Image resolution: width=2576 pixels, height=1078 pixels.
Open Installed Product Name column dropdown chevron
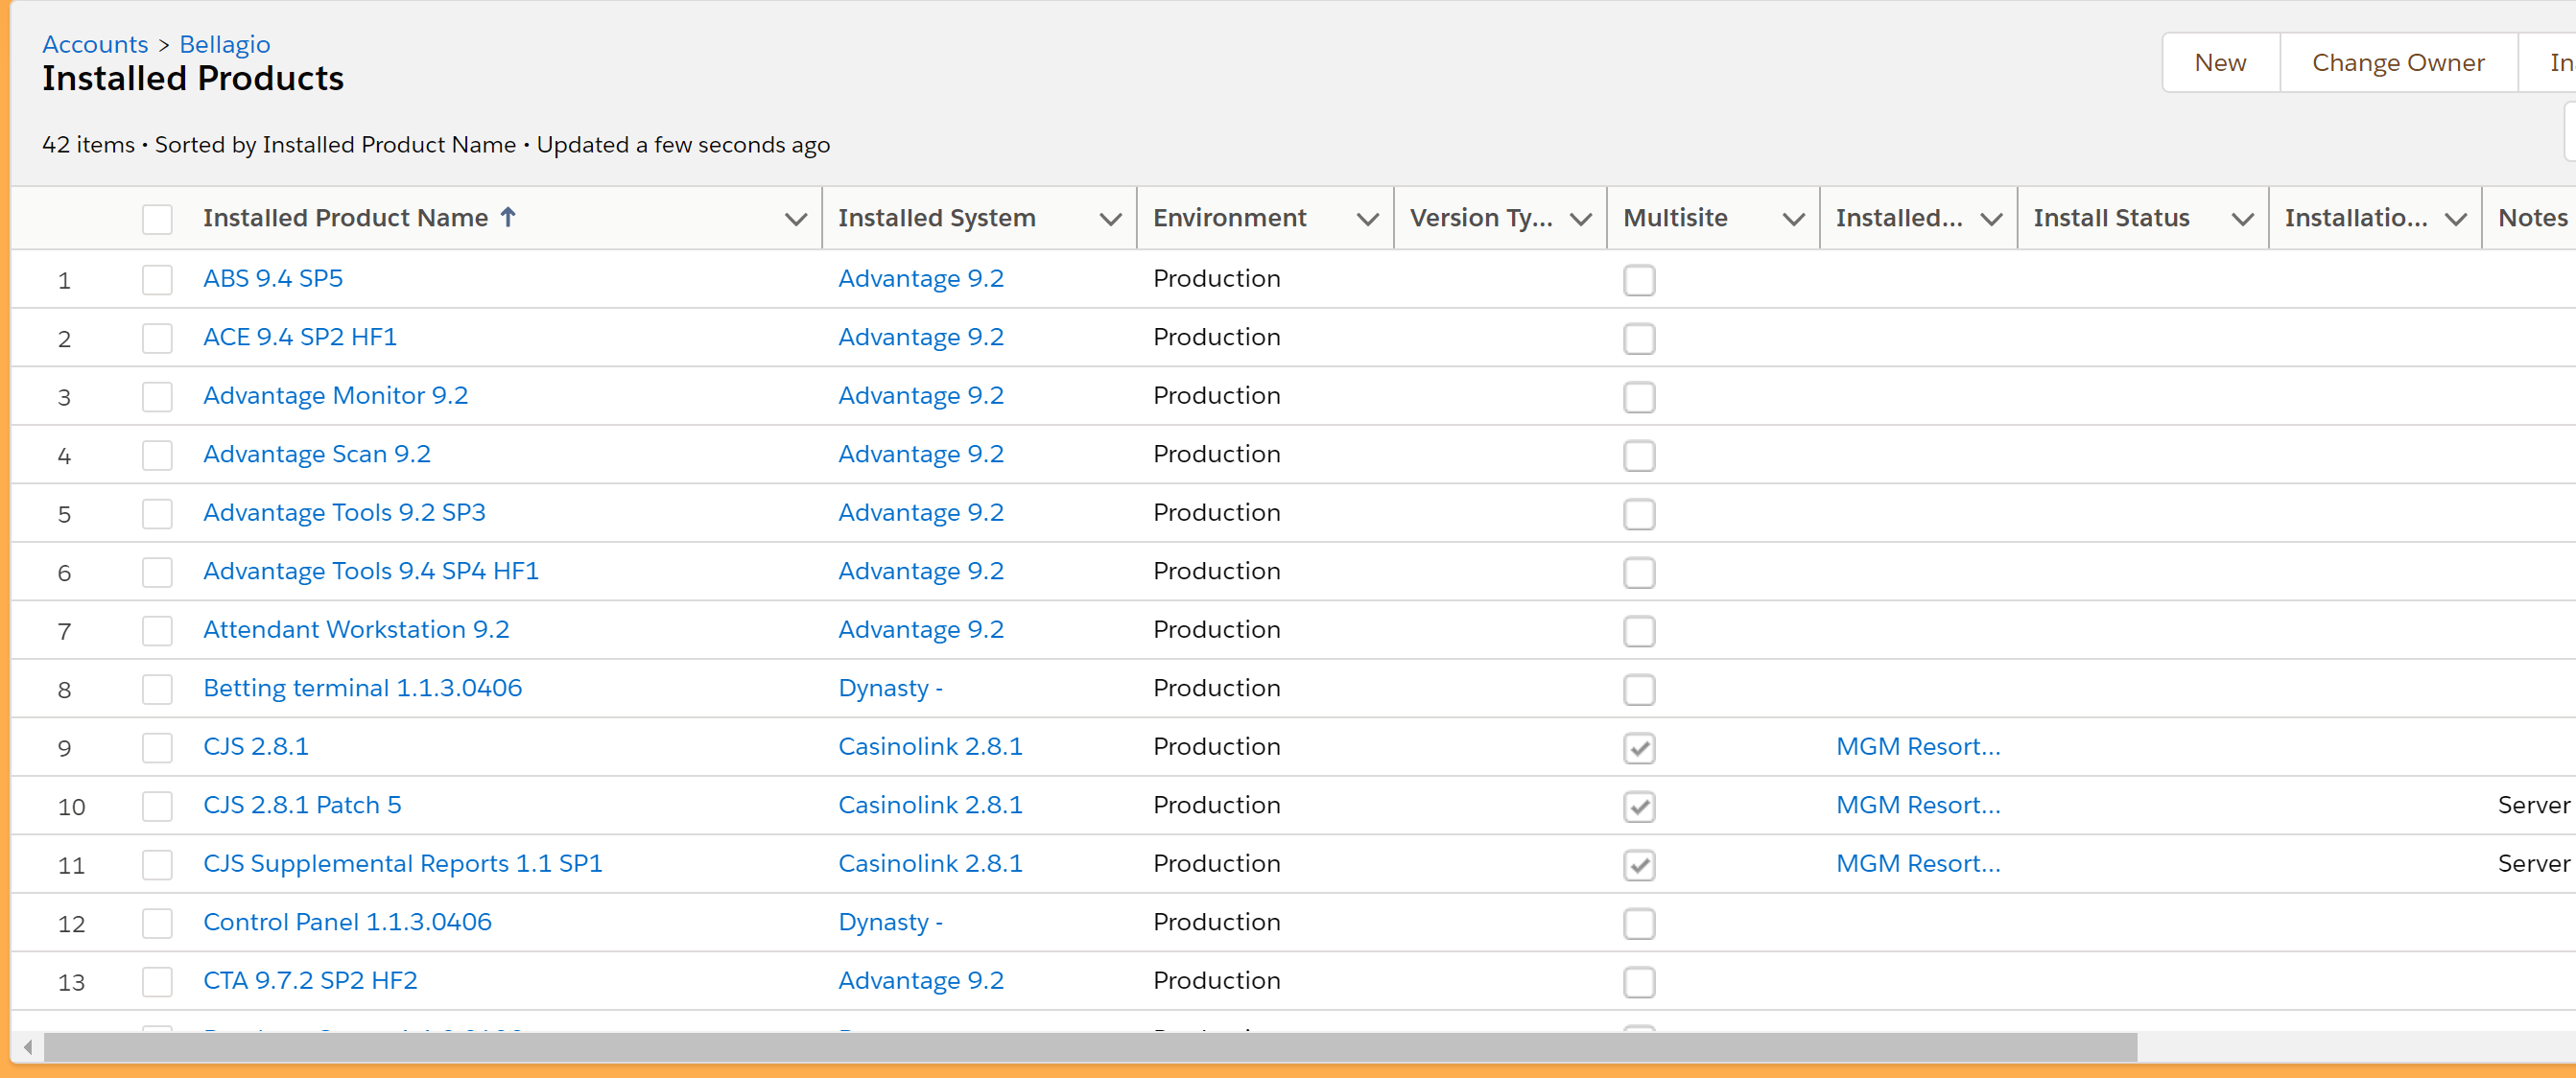(795, 219)
